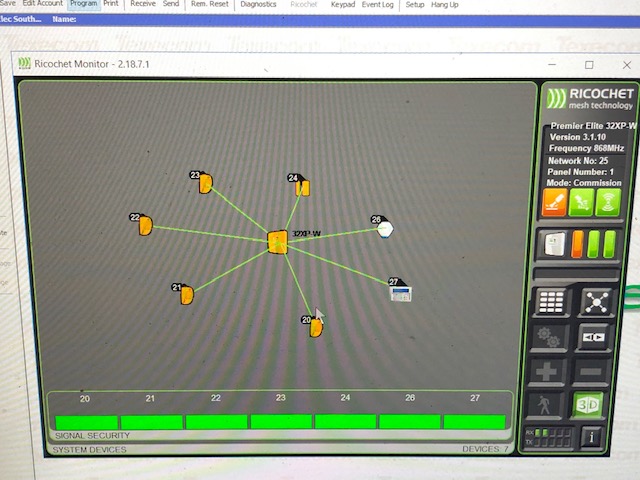Select device 23 node on map
Screen dimensions: 640x480
205,183
